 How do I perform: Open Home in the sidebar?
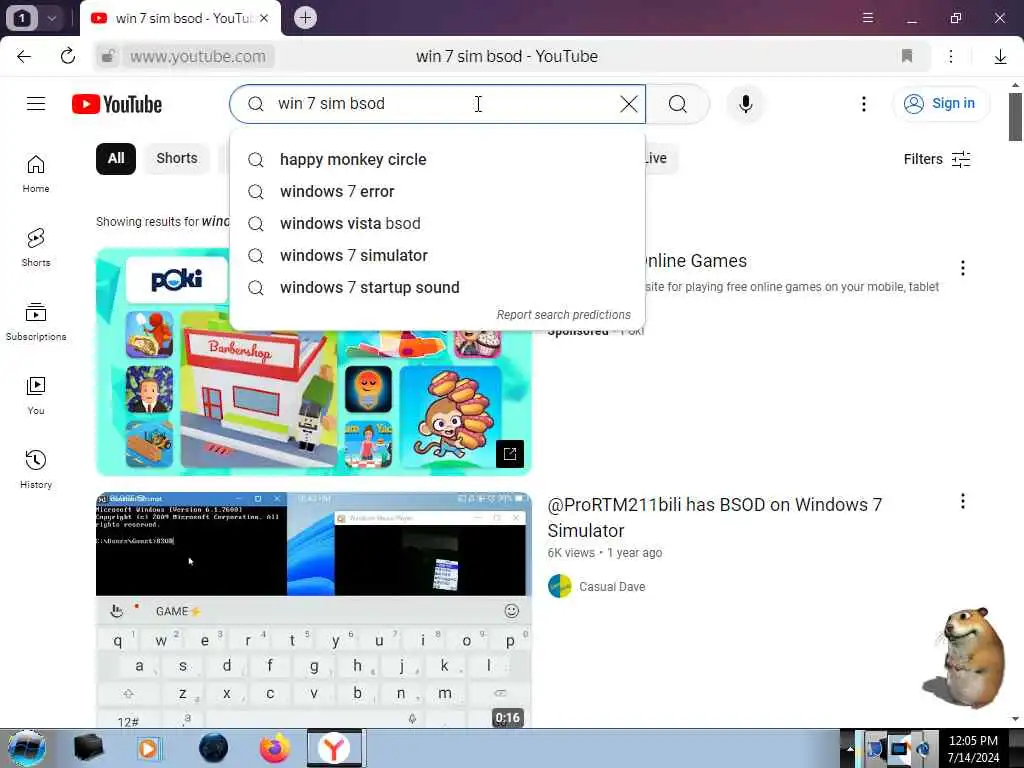click(36, 174)
